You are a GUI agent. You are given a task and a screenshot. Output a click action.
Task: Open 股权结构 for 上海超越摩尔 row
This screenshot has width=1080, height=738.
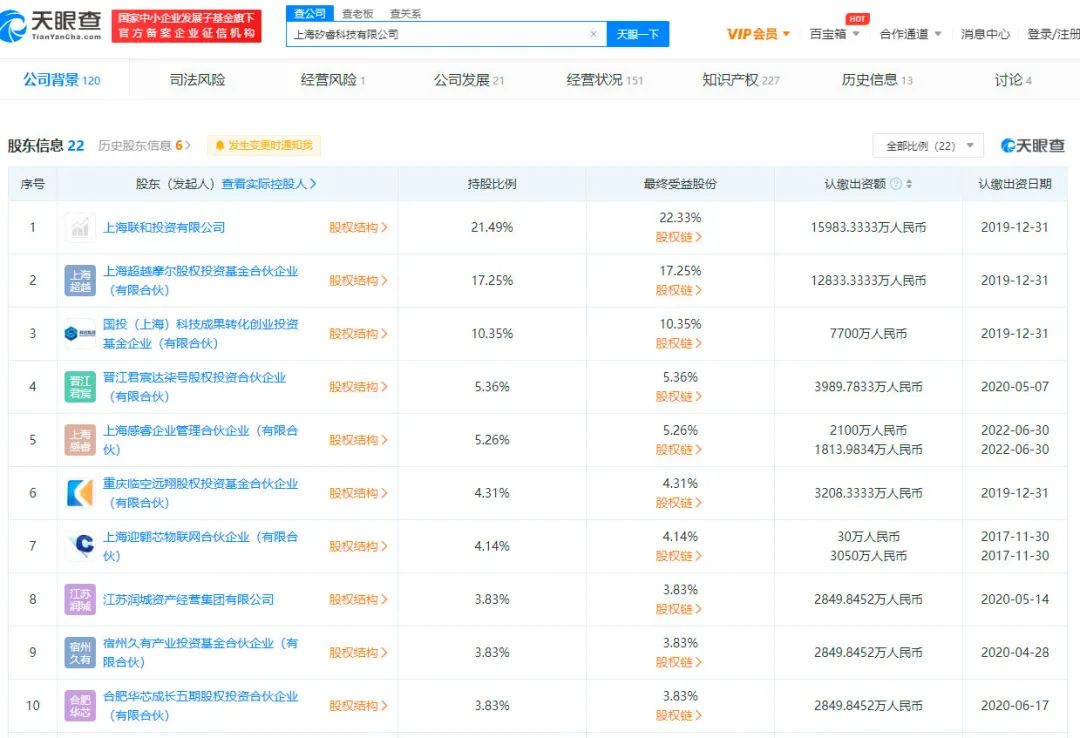(357, 280)
